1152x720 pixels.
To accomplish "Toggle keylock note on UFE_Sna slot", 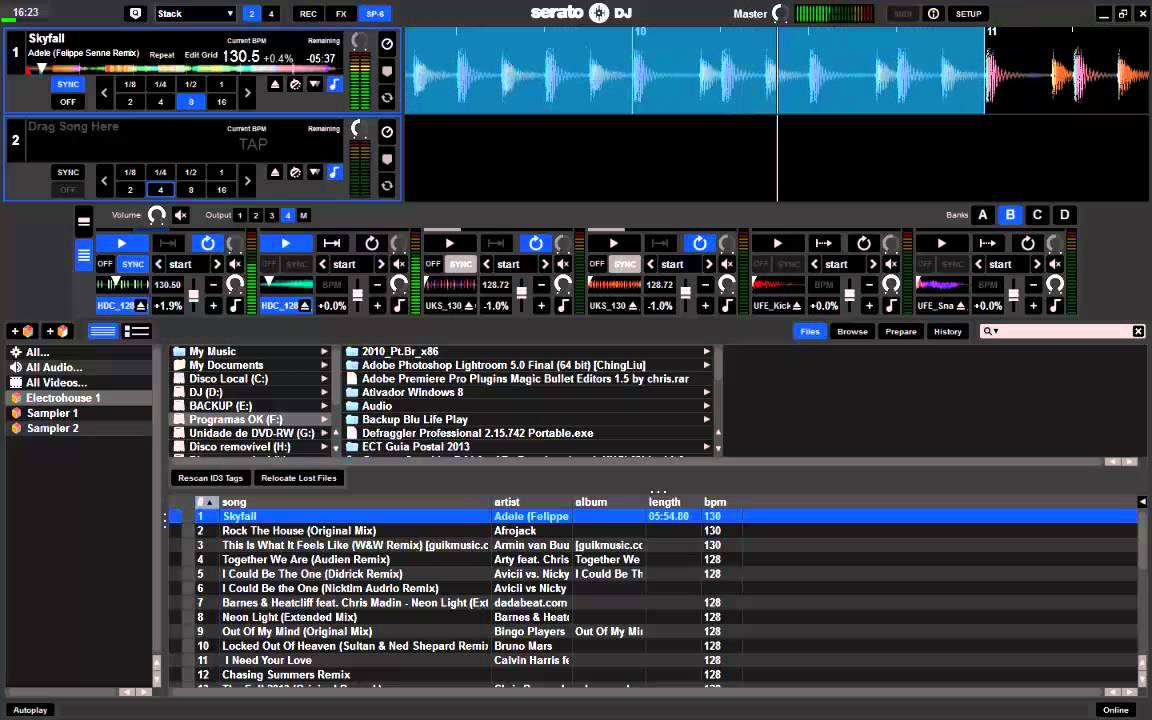I will coord(1054,305).
